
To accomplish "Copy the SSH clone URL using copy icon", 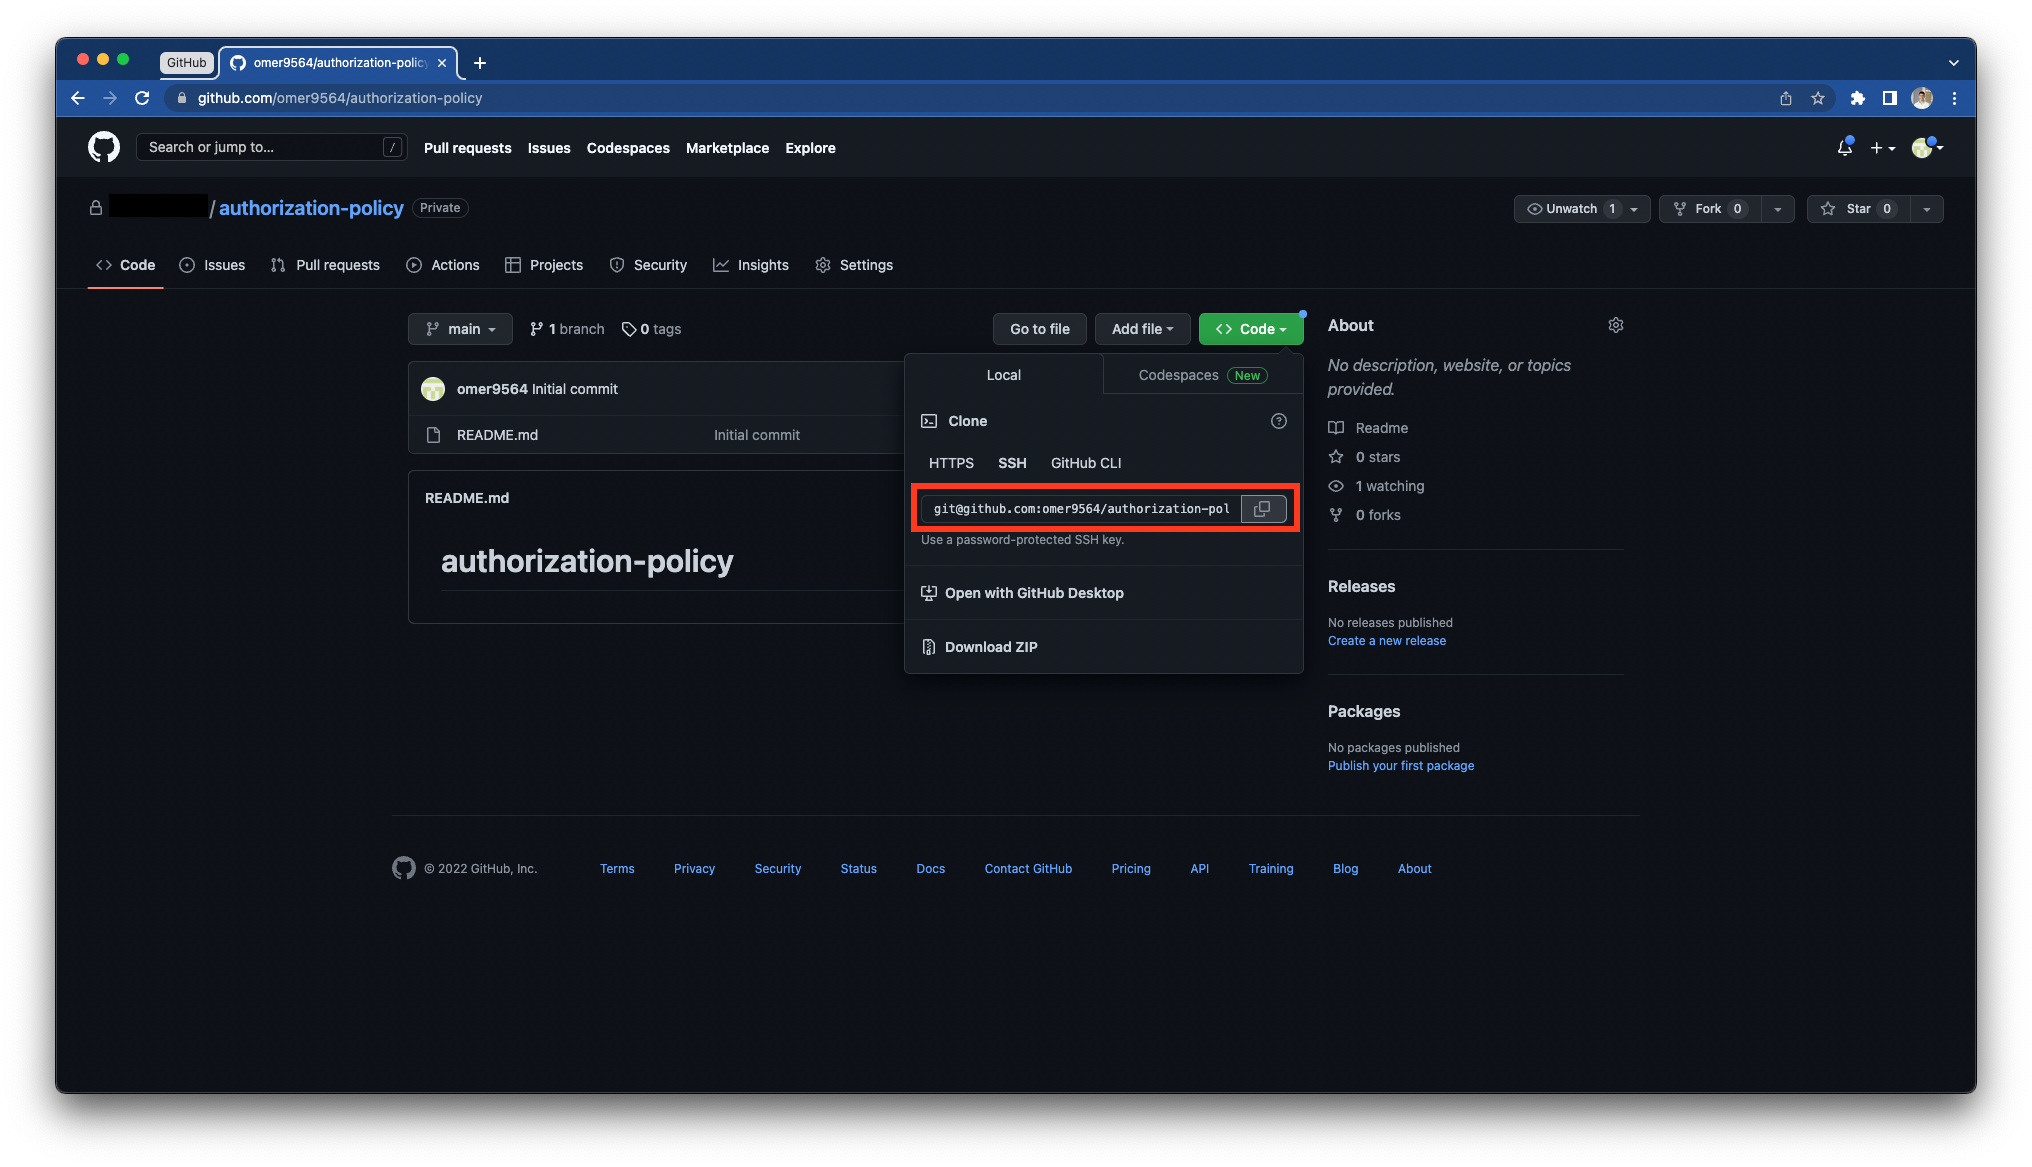I will point(1262,508).
